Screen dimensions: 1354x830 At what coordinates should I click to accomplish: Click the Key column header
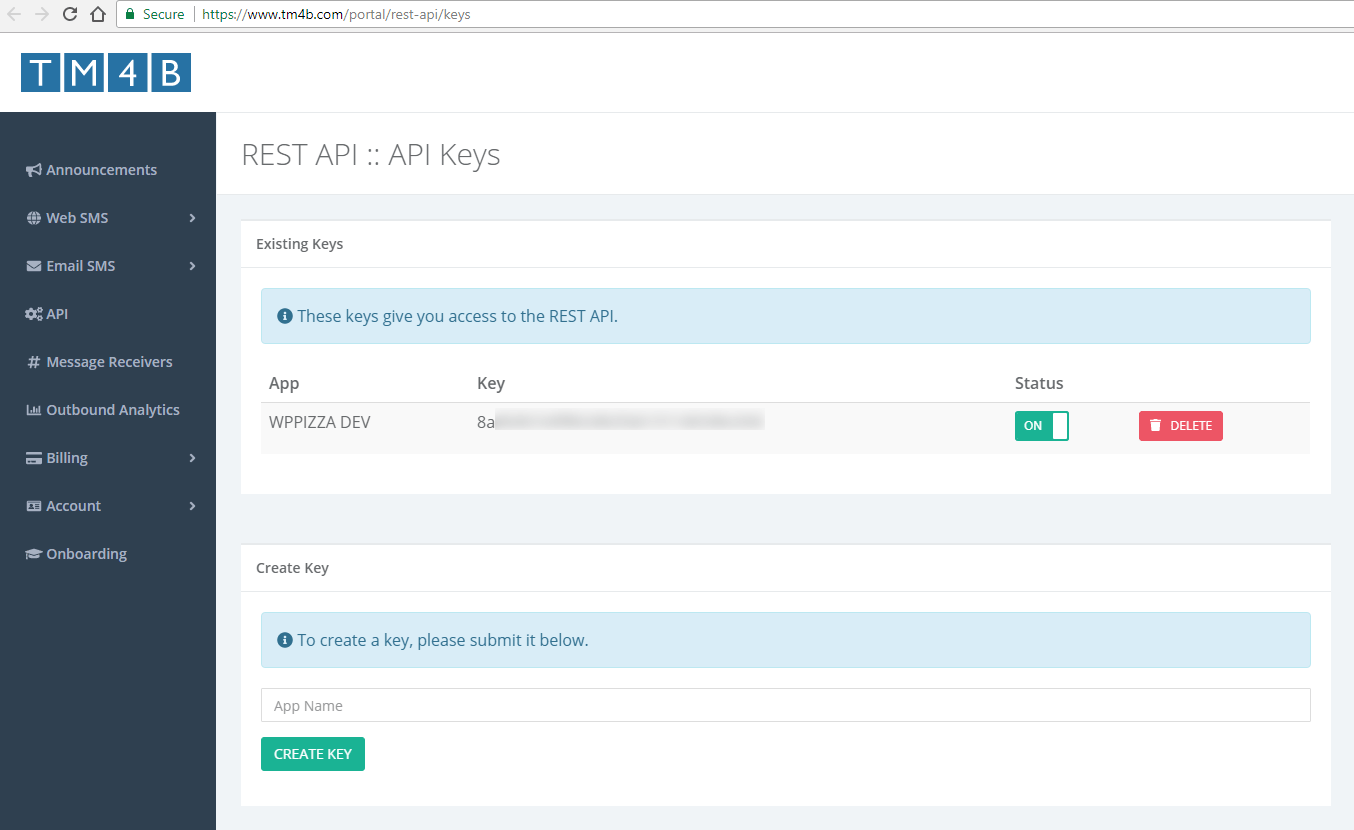[491, 383]
